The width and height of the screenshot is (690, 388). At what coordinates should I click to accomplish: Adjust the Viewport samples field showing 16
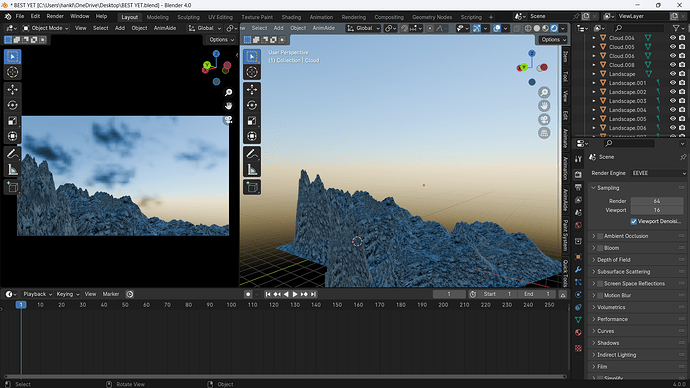pos(657,210)
